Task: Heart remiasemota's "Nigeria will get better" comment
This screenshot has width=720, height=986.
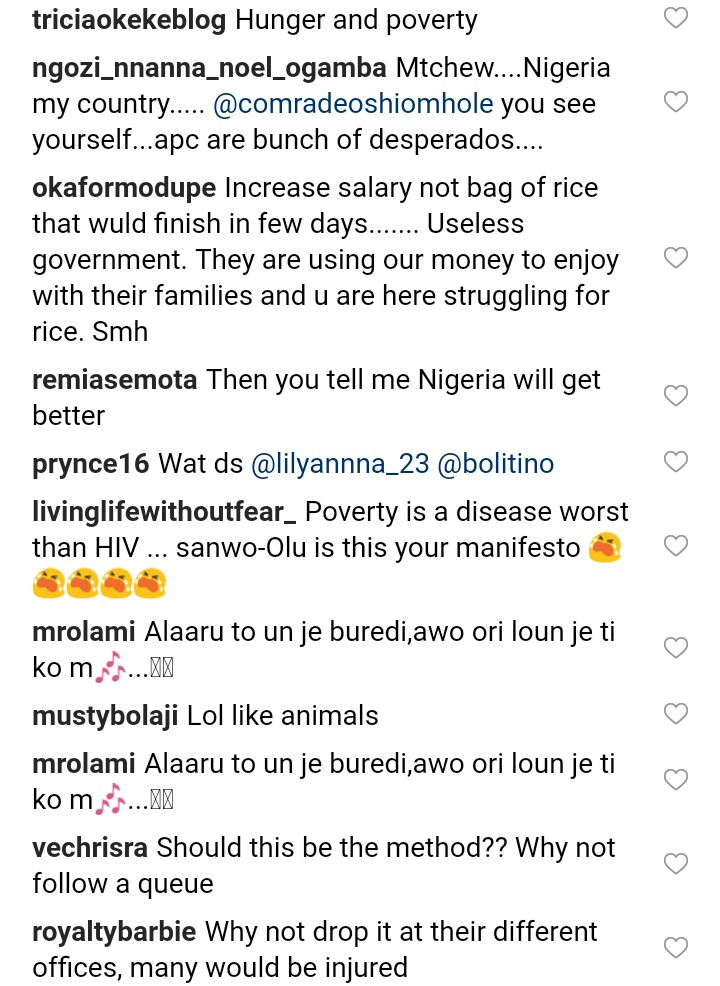Action: point(676,396)
